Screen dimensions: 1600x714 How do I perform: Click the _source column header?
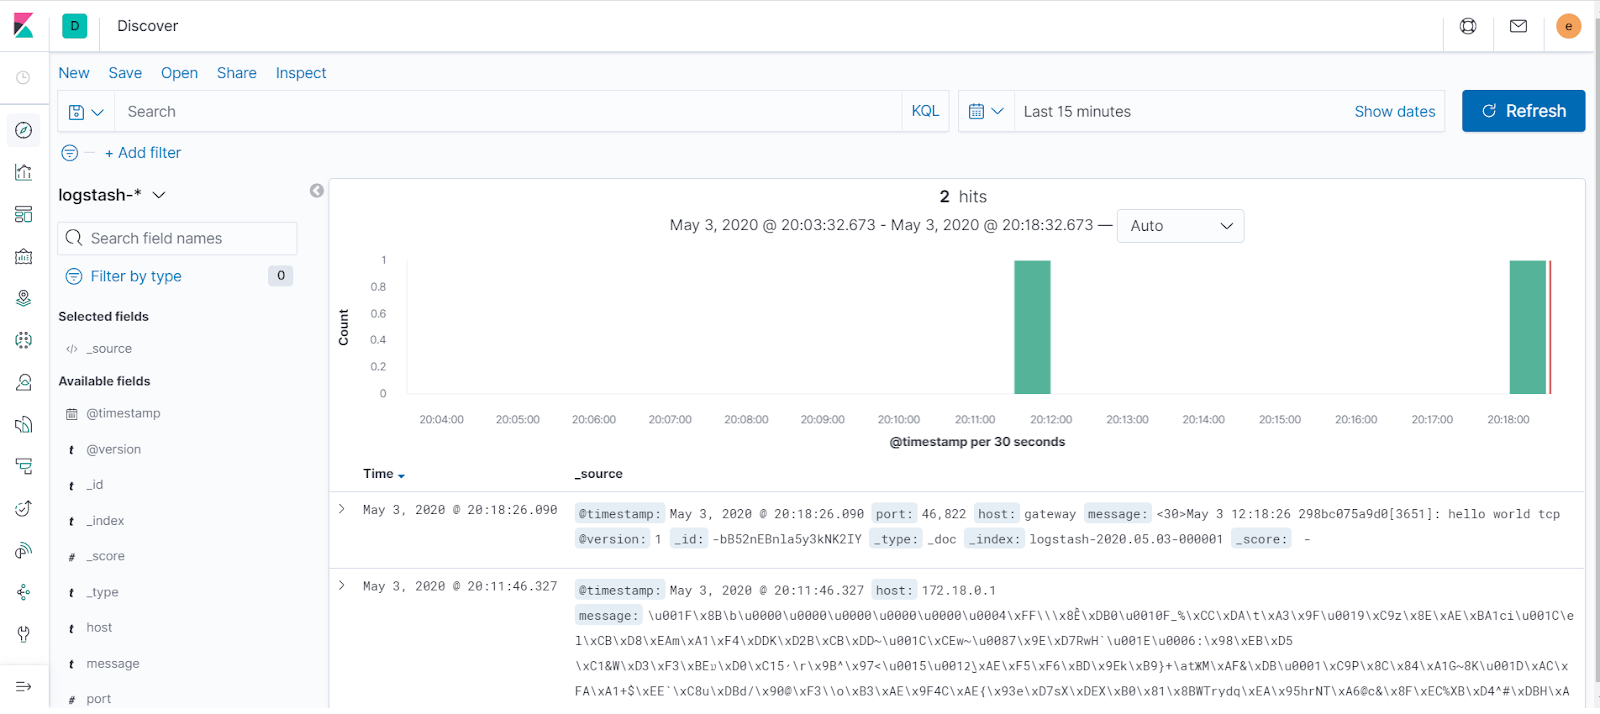(x=598, y=474)
